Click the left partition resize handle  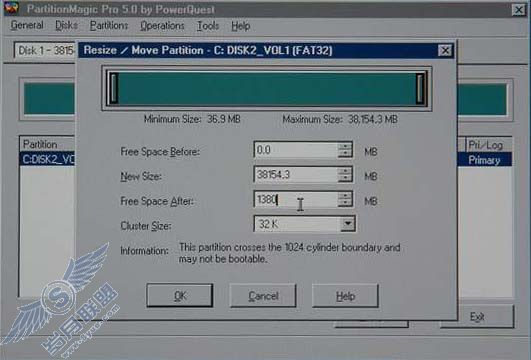point(114,88)
